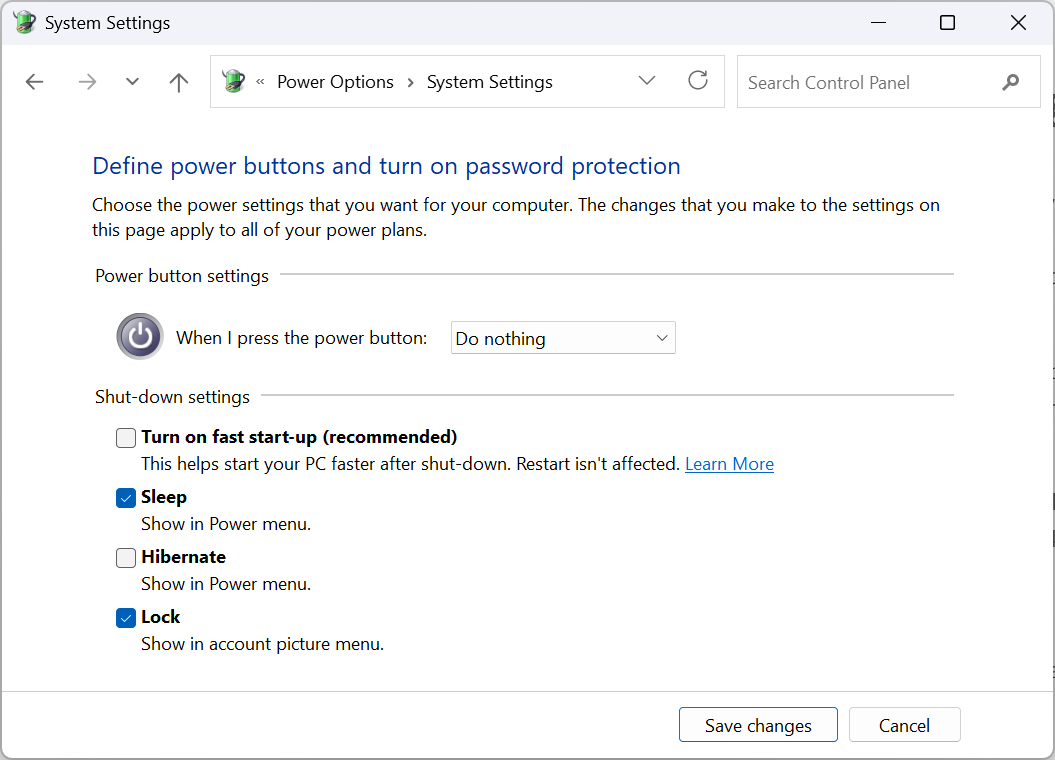Screen dimensions: 1055x760
Task: Uncheck the Sleep checkbox
Action: 126,497
